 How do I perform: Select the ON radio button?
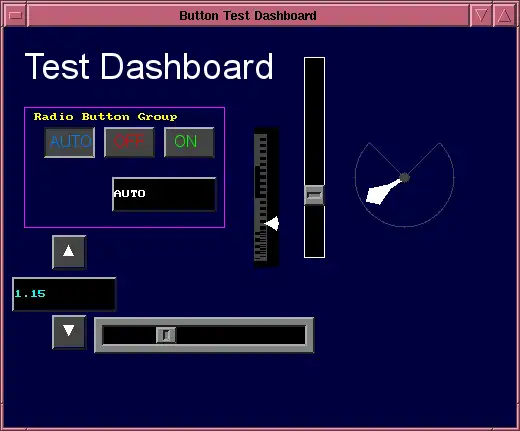[189, 142]
